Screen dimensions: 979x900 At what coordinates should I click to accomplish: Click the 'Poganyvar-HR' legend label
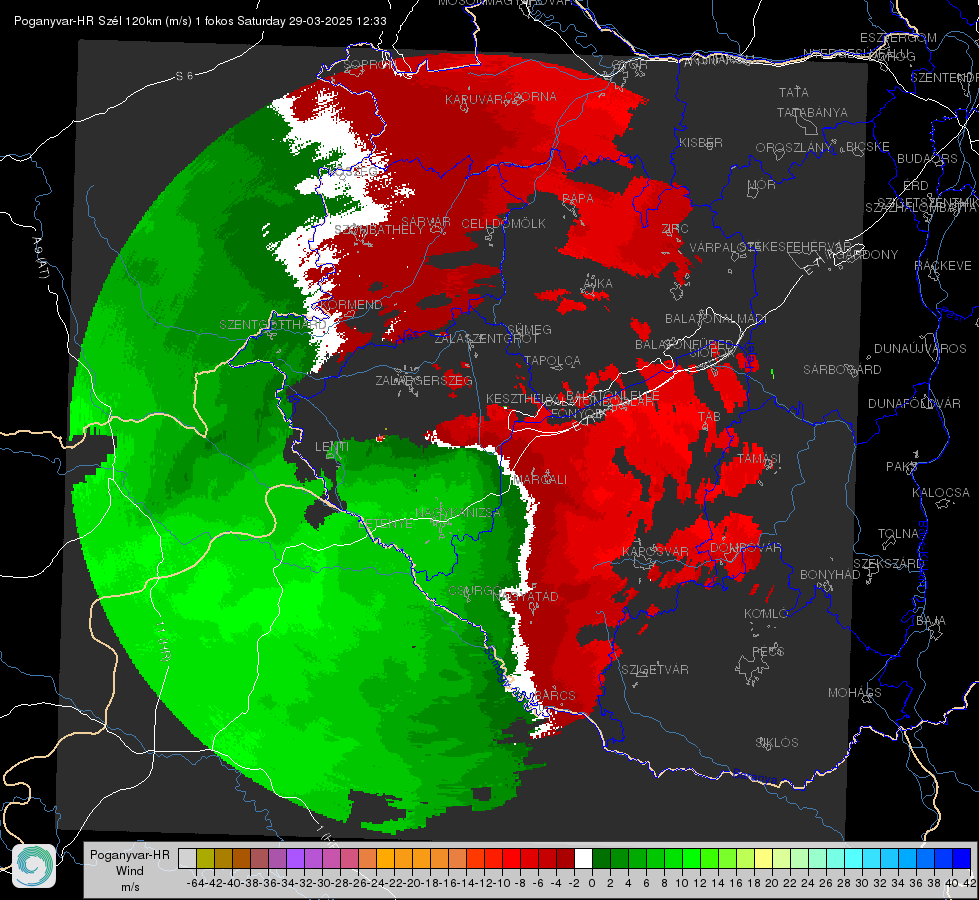[129, 855]
